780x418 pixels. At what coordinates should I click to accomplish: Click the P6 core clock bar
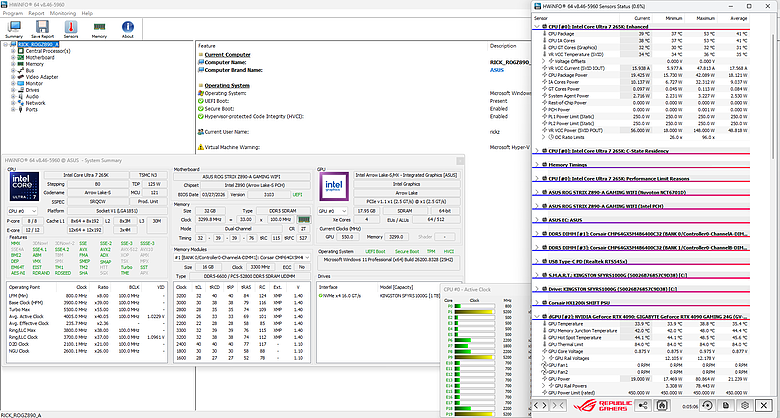(x=476, y=340)
